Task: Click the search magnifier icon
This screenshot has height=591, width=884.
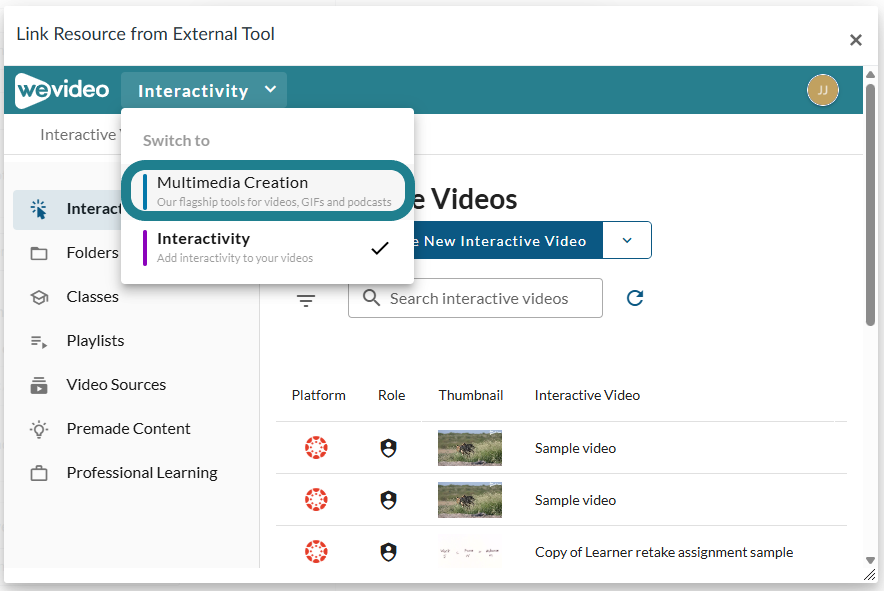Action: [371, 297]
